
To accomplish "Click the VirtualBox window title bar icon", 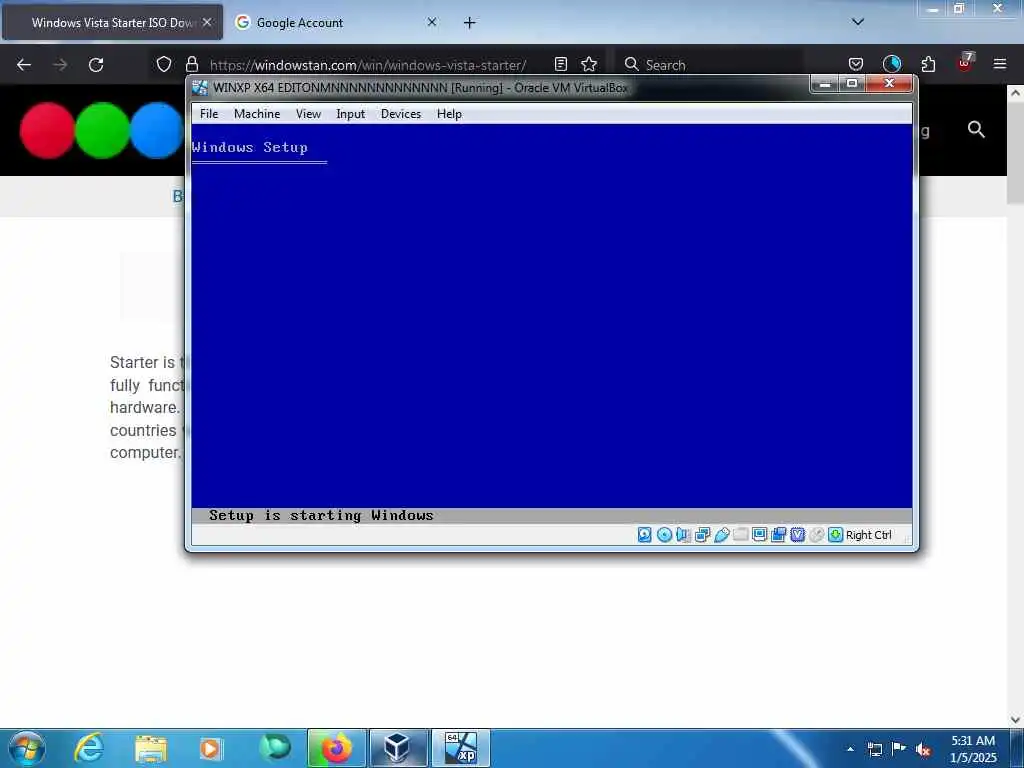I will pos(200,88).
